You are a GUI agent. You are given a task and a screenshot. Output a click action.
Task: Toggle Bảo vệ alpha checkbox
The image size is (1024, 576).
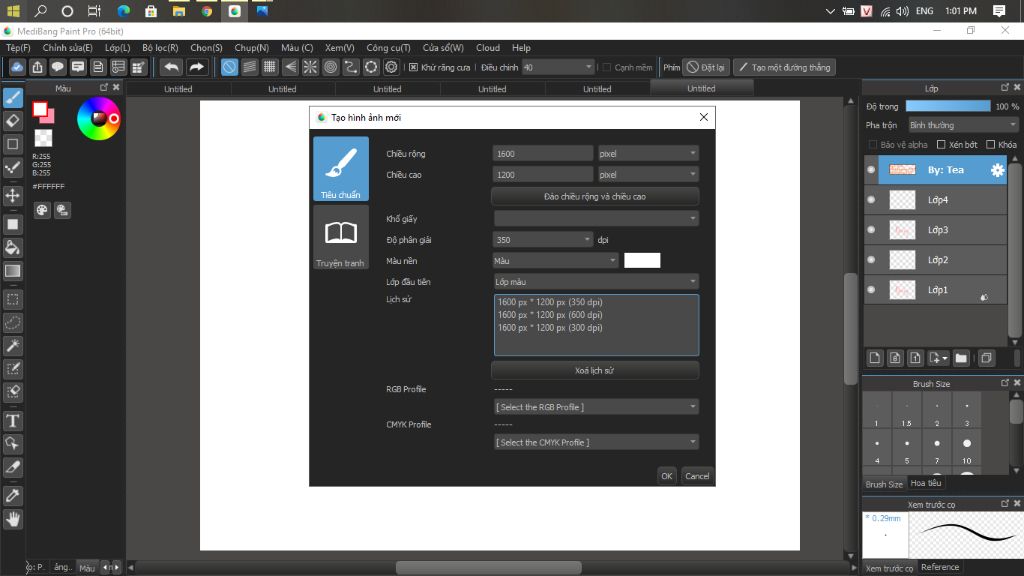(x=872, y=144)
